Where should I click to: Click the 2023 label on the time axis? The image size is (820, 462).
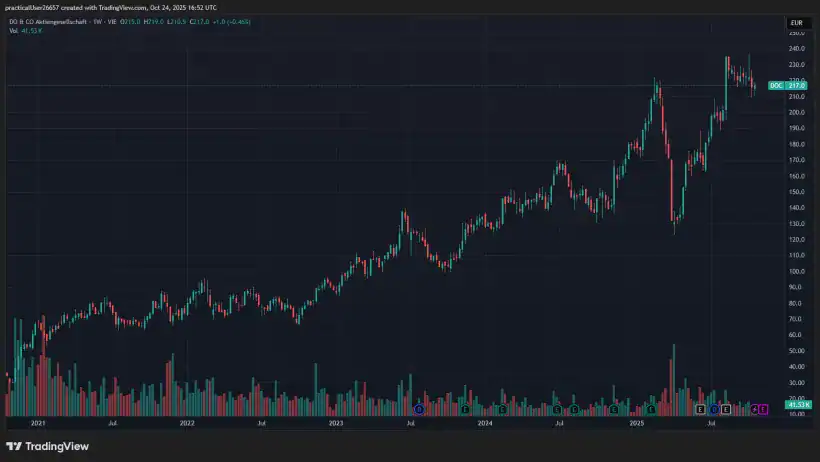pos(336,424)
